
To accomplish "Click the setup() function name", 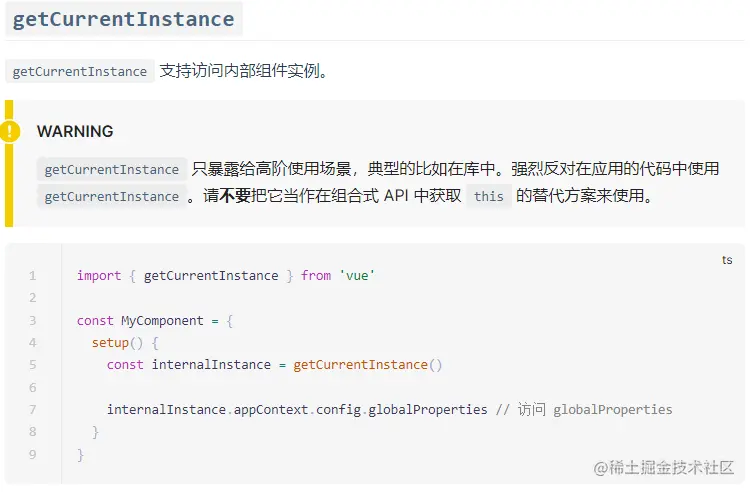I will [x=117, y=343].
